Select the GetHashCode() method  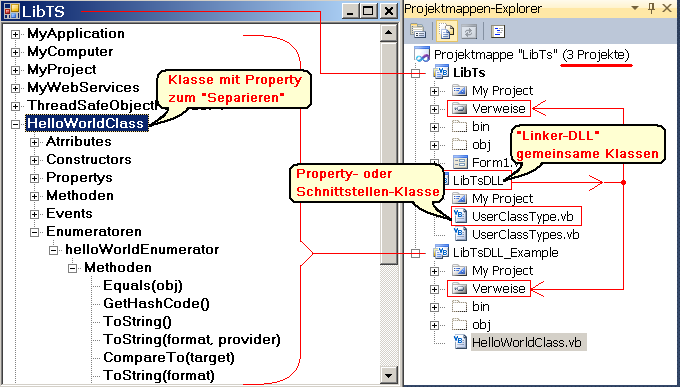tap(156, 304)
